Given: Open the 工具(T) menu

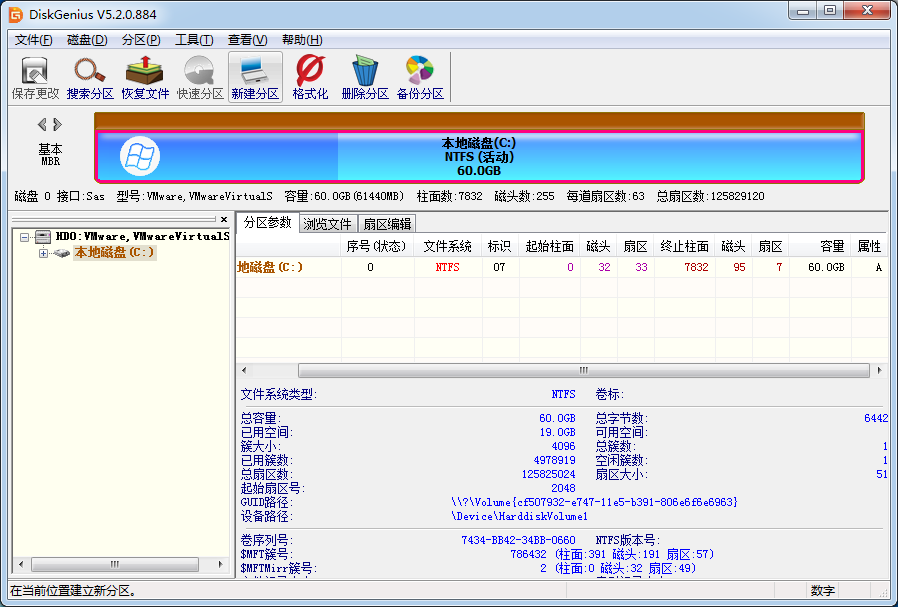Looking at the screenshot, I should [x=193, y=40].
